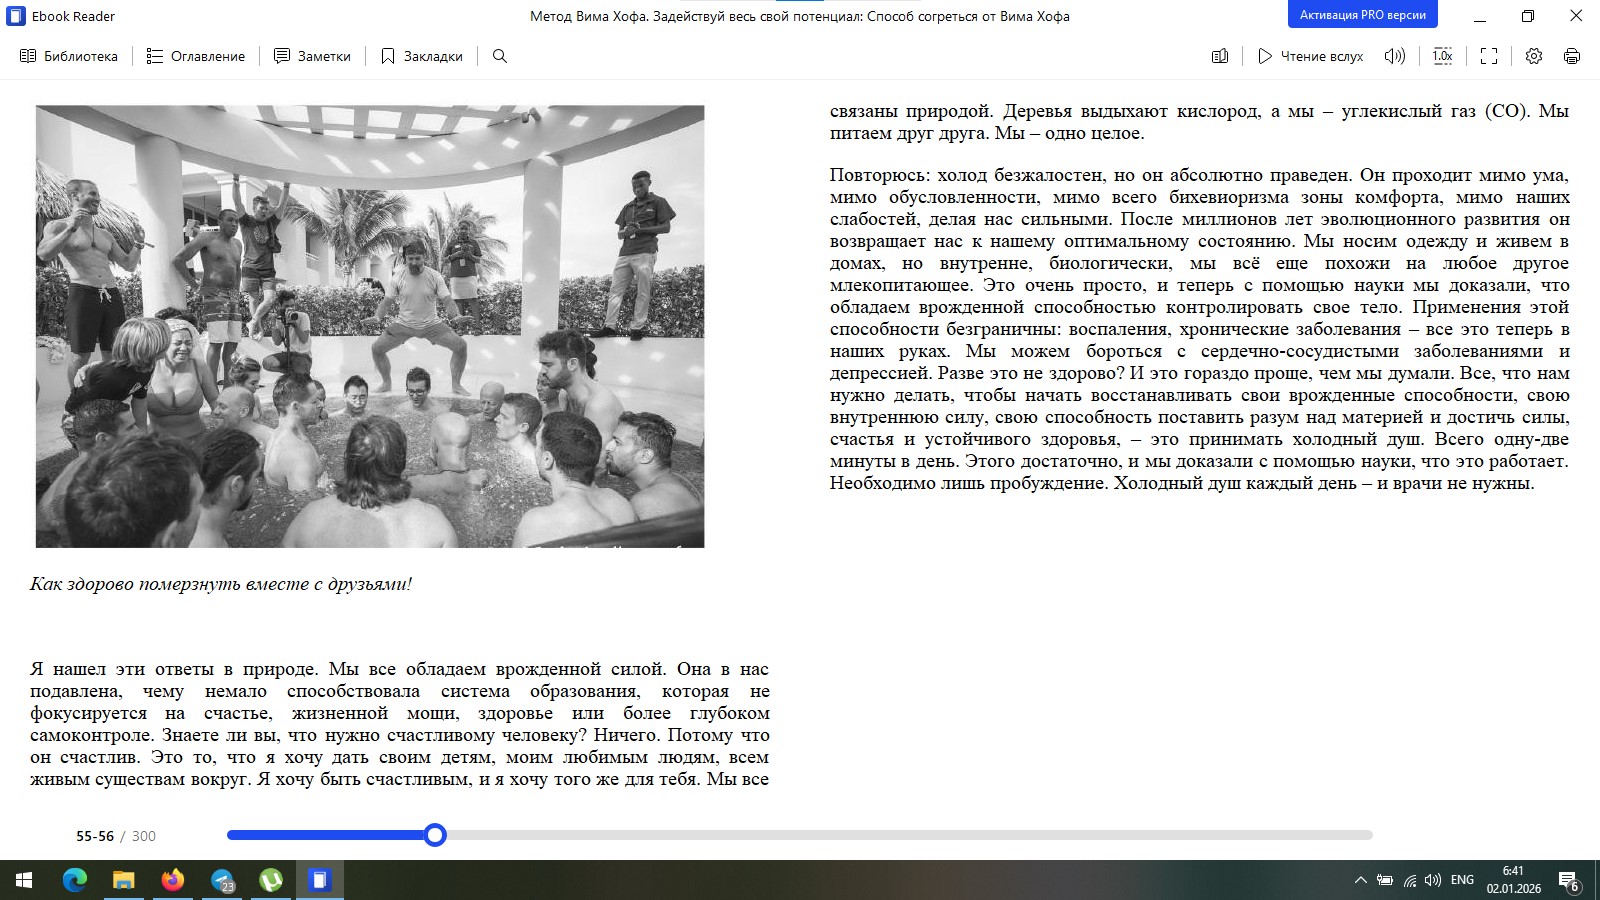
Task: Click the Ebook Reader taskbar icon
Action: pos(319,880)
